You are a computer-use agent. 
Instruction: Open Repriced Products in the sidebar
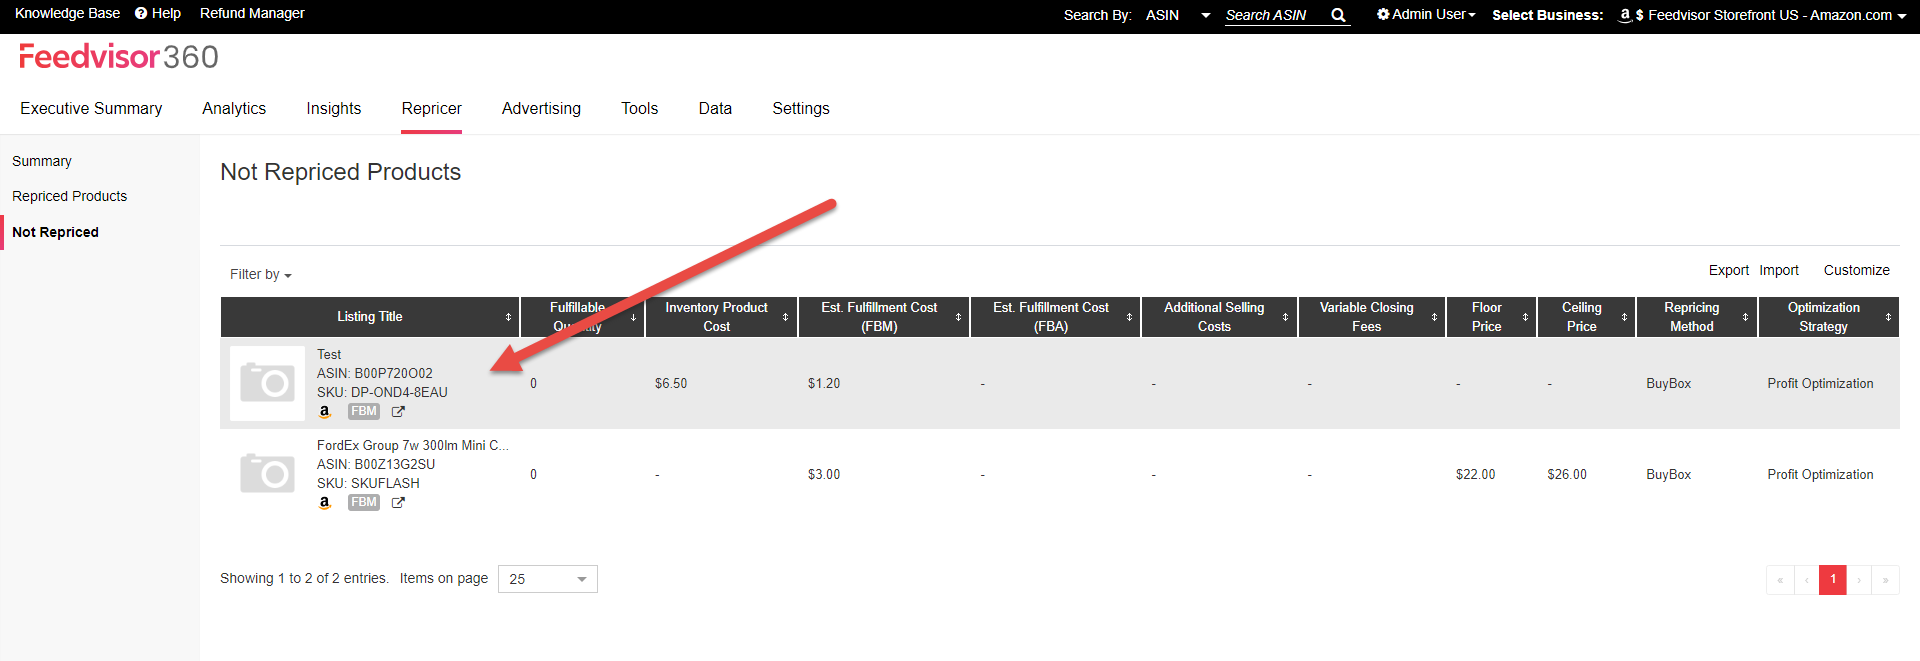click(70, 196)
